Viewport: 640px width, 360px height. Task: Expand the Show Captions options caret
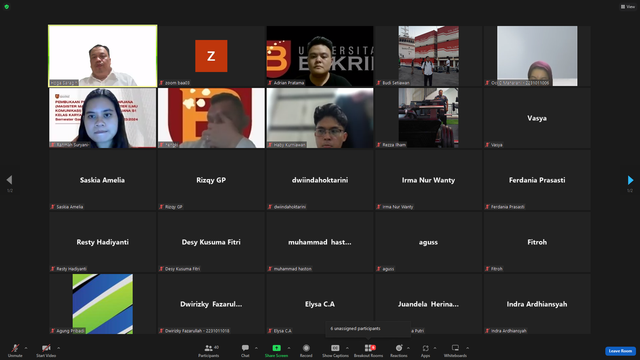tap(347, 348)
